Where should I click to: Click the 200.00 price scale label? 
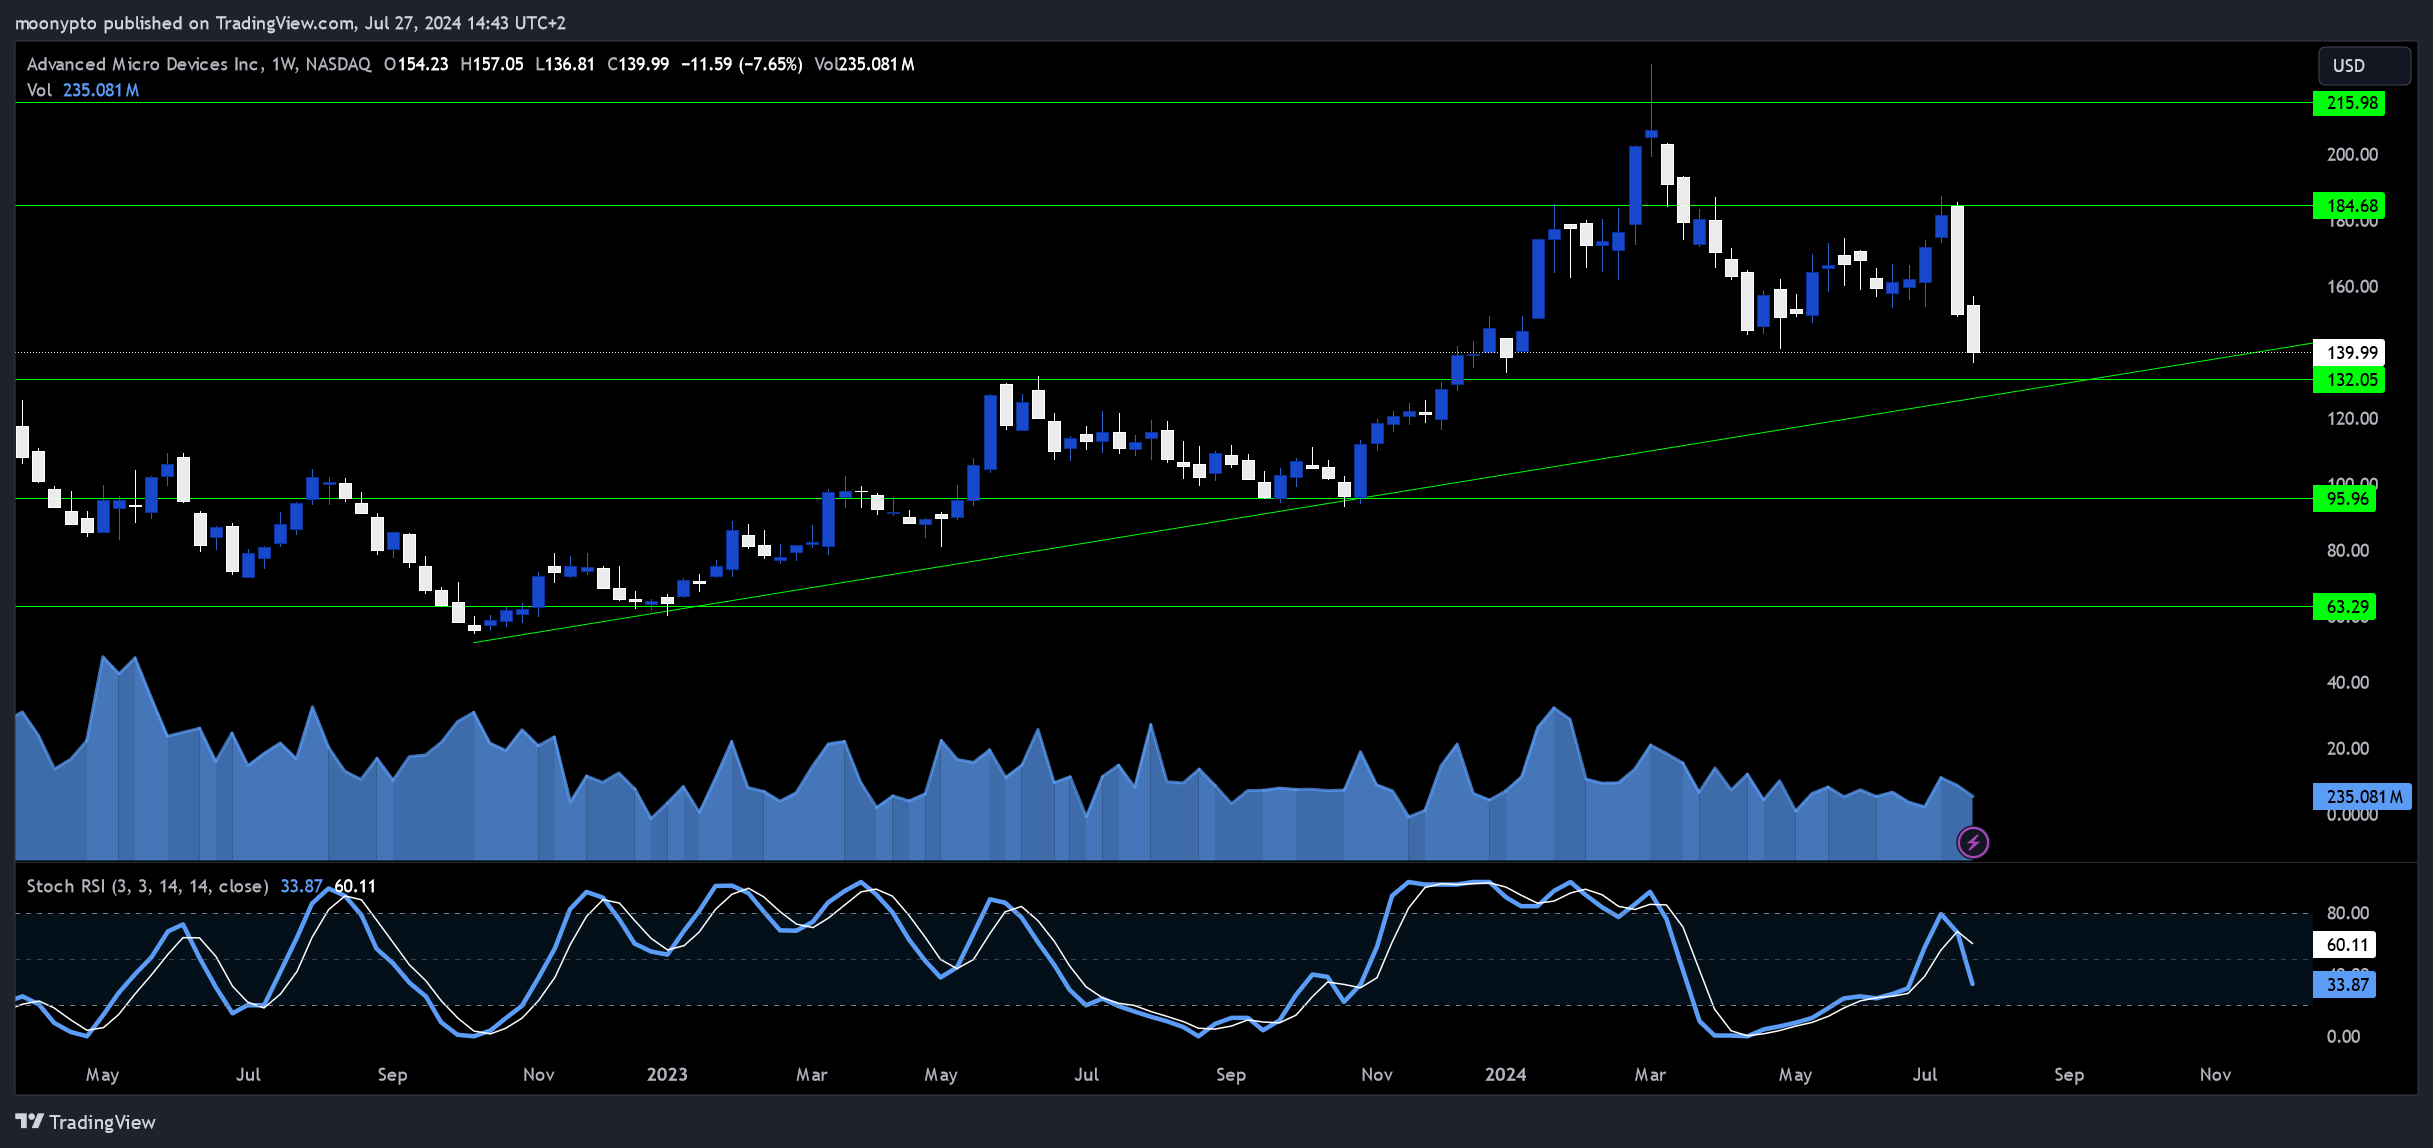click(2352, 155)
